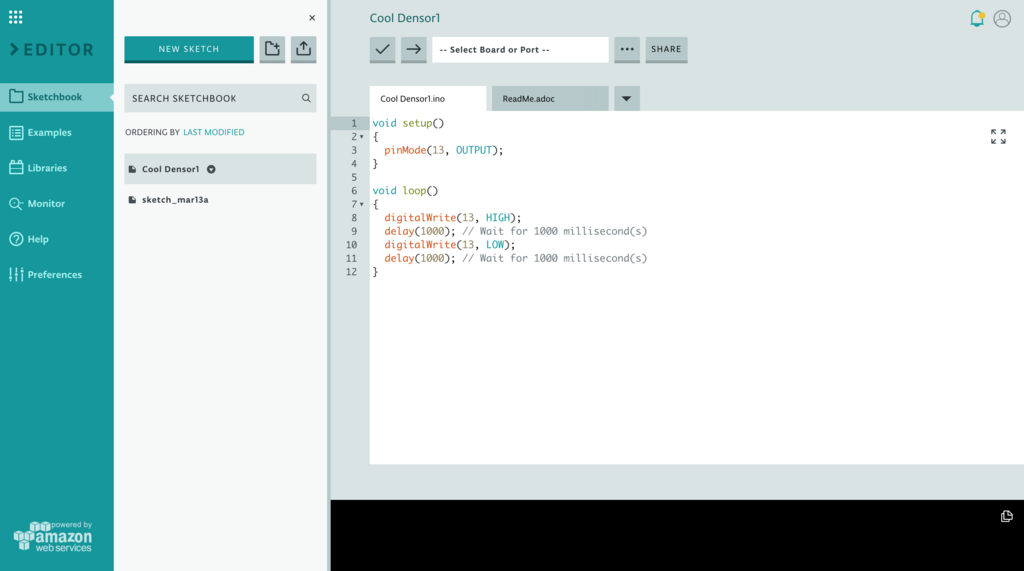Click the Amazon Web Services logo
The height and width of the screenshot is (571, 1024).
53,536
